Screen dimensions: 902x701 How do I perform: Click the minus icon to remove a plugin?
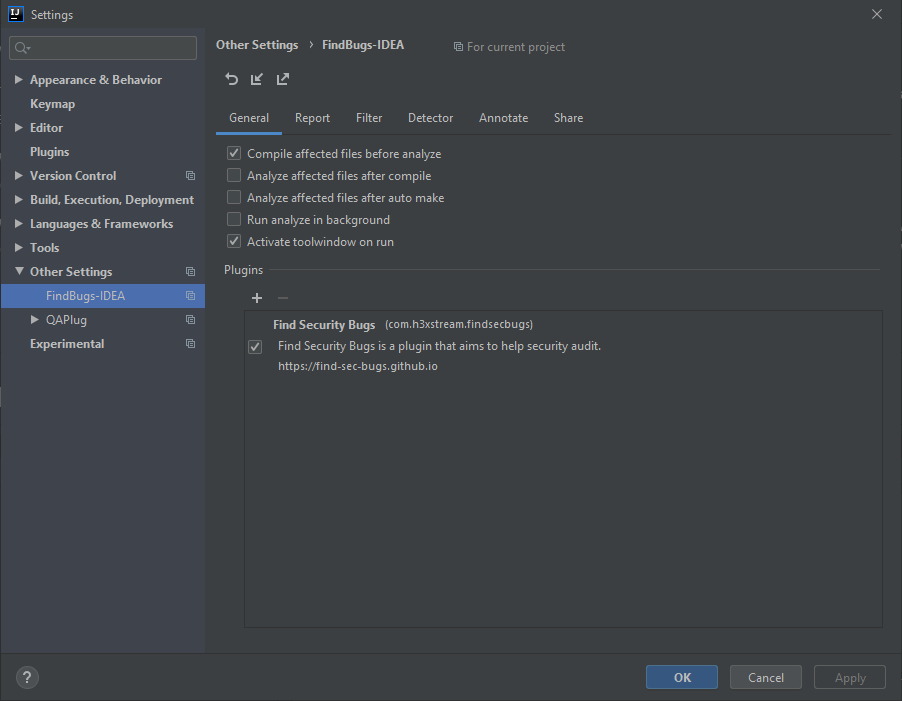click(281, 297)
